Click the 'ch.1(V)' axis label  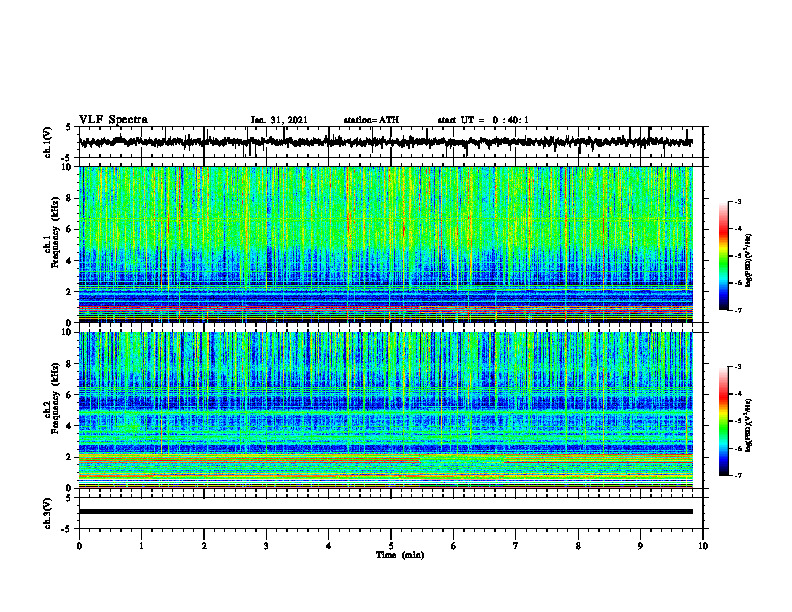tap(48, 142)
